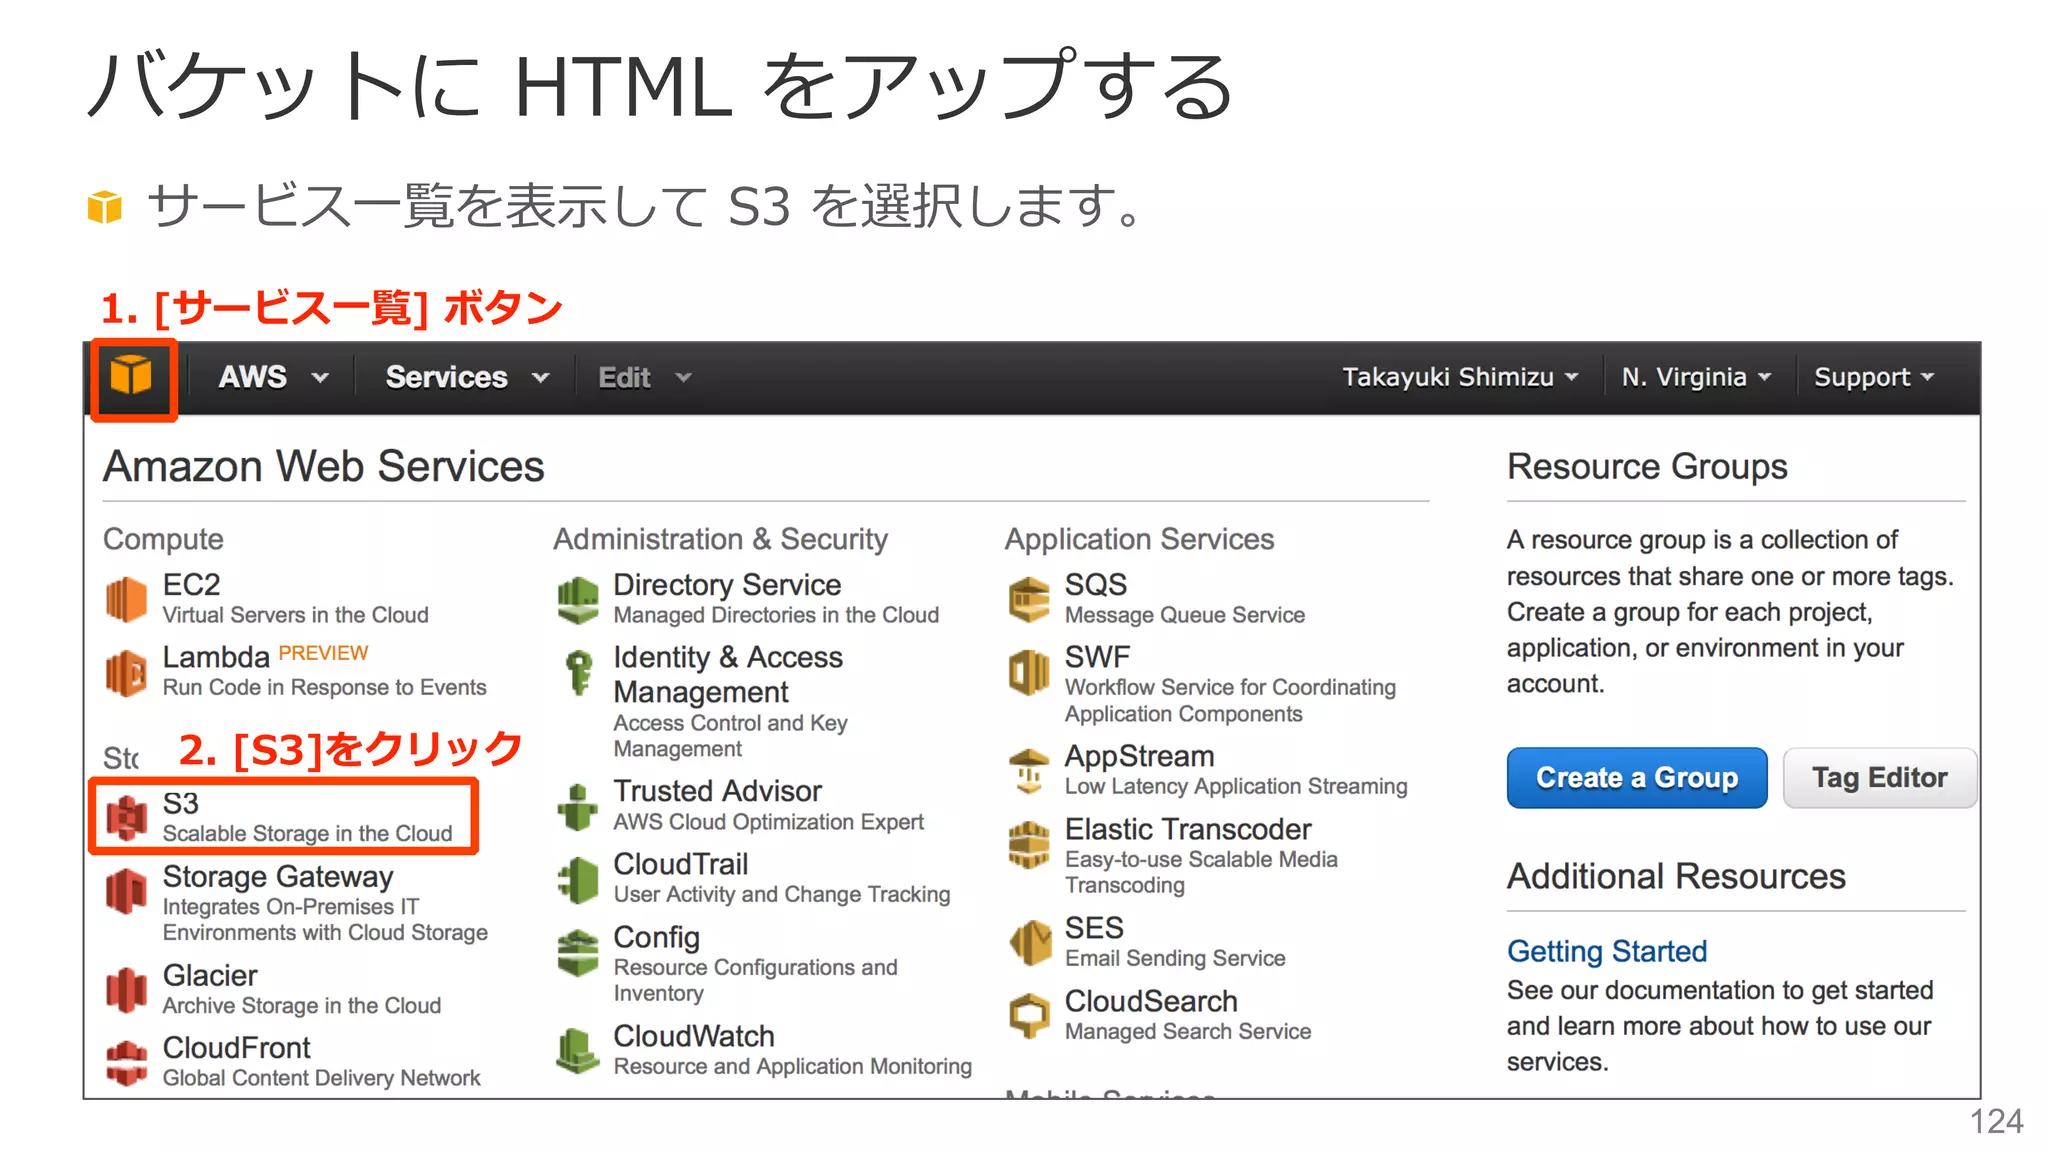Viewport: 2048px width, 1152px height.
Task: Open the SQS link
Action: click(x=1096, y=584)
